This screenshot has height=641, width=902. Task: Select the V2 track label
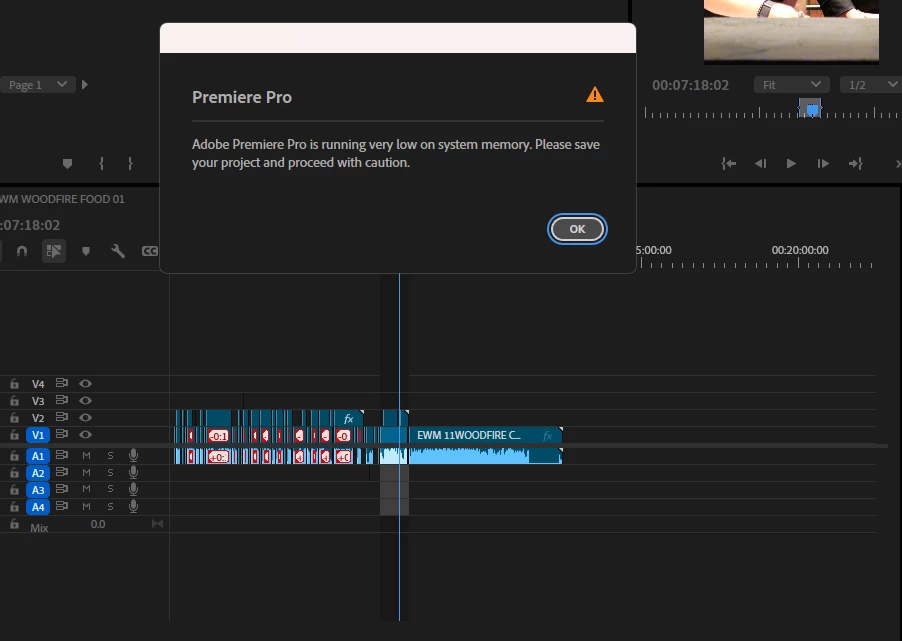pos(38,418)
